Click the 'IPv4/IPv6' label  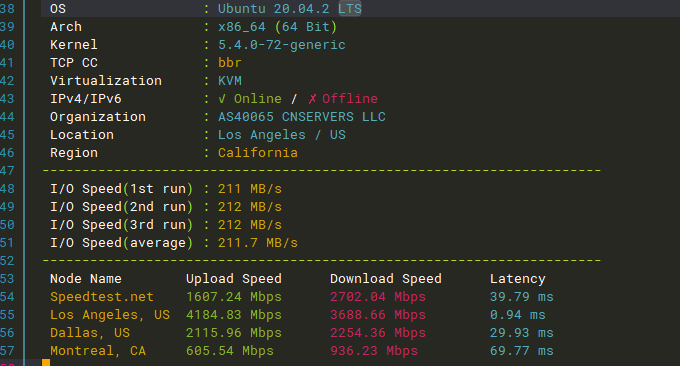point(85,99)
